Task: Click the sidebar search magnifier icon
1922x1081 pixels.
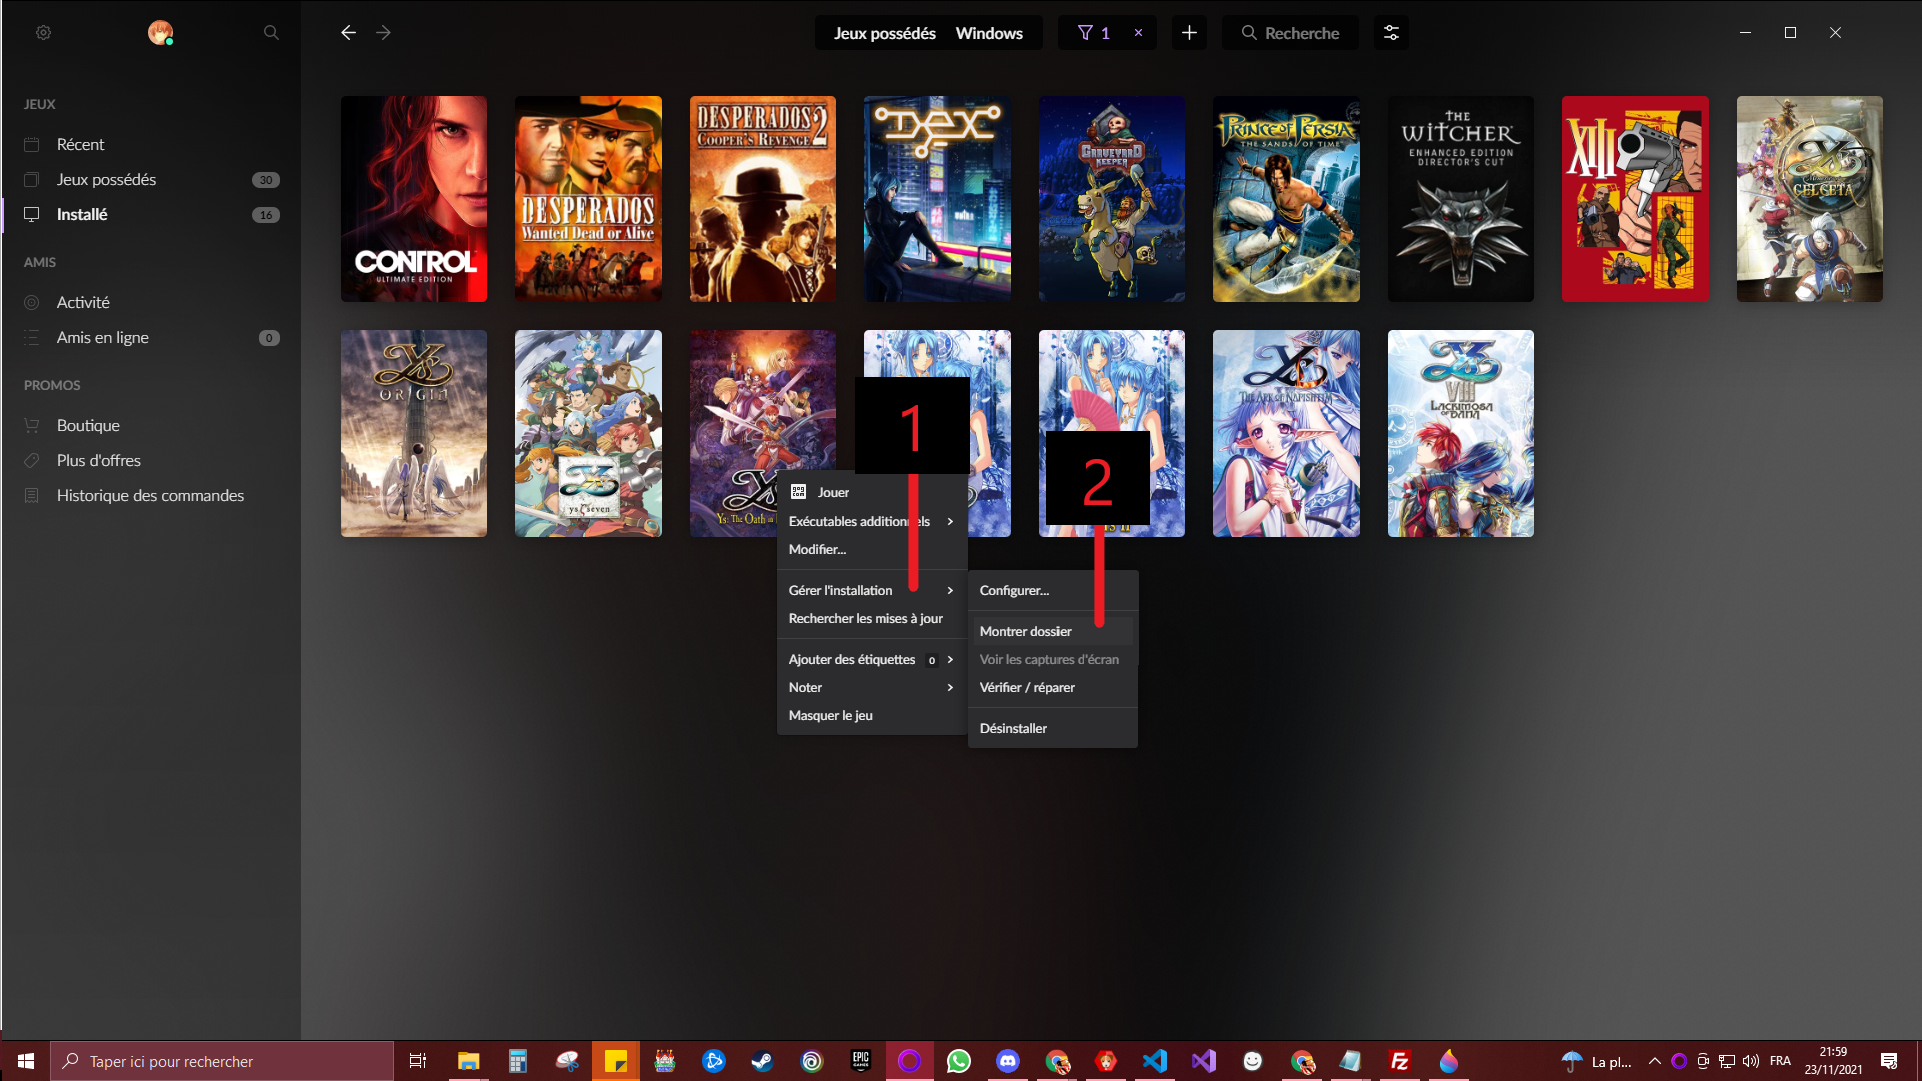Action: click(x=271, y=33)
